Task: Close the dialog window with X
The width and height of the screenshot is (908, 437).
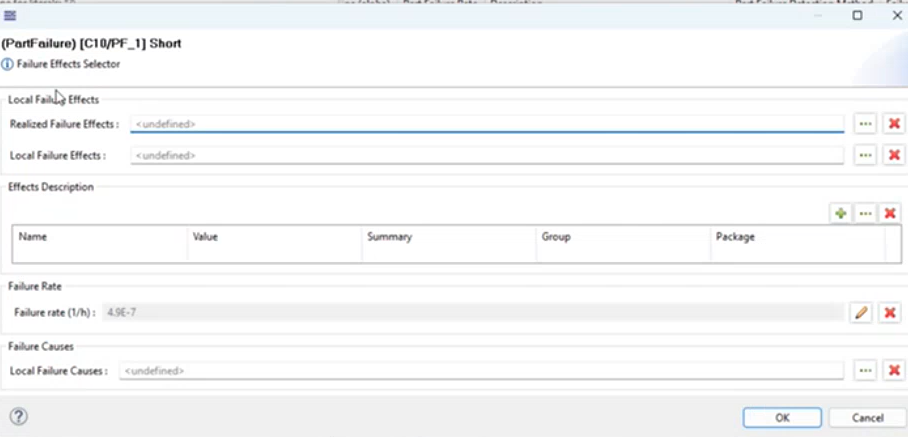Action: (896, 16)
